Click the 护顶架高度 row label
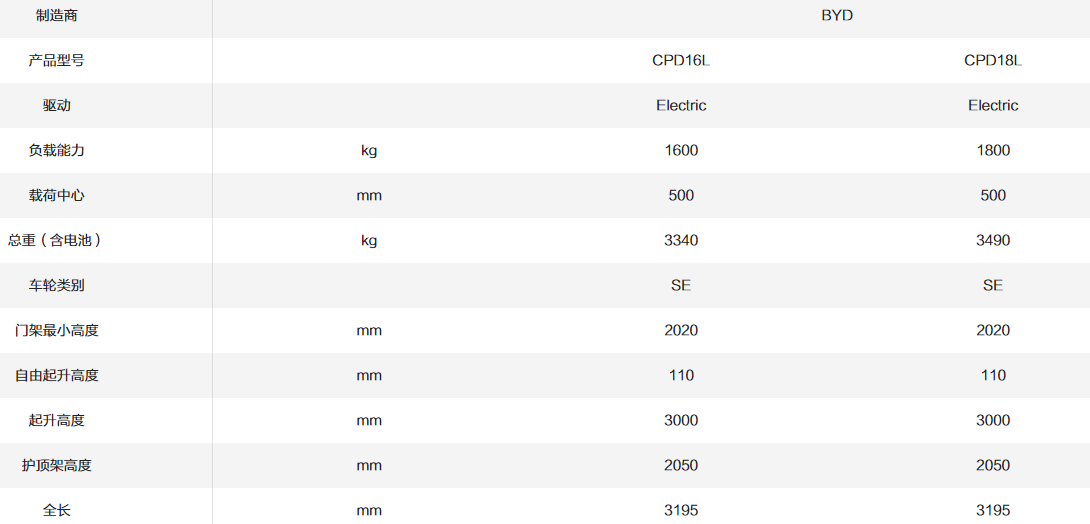This screenshot has height=524, width=1090. (x=57, y=465)
